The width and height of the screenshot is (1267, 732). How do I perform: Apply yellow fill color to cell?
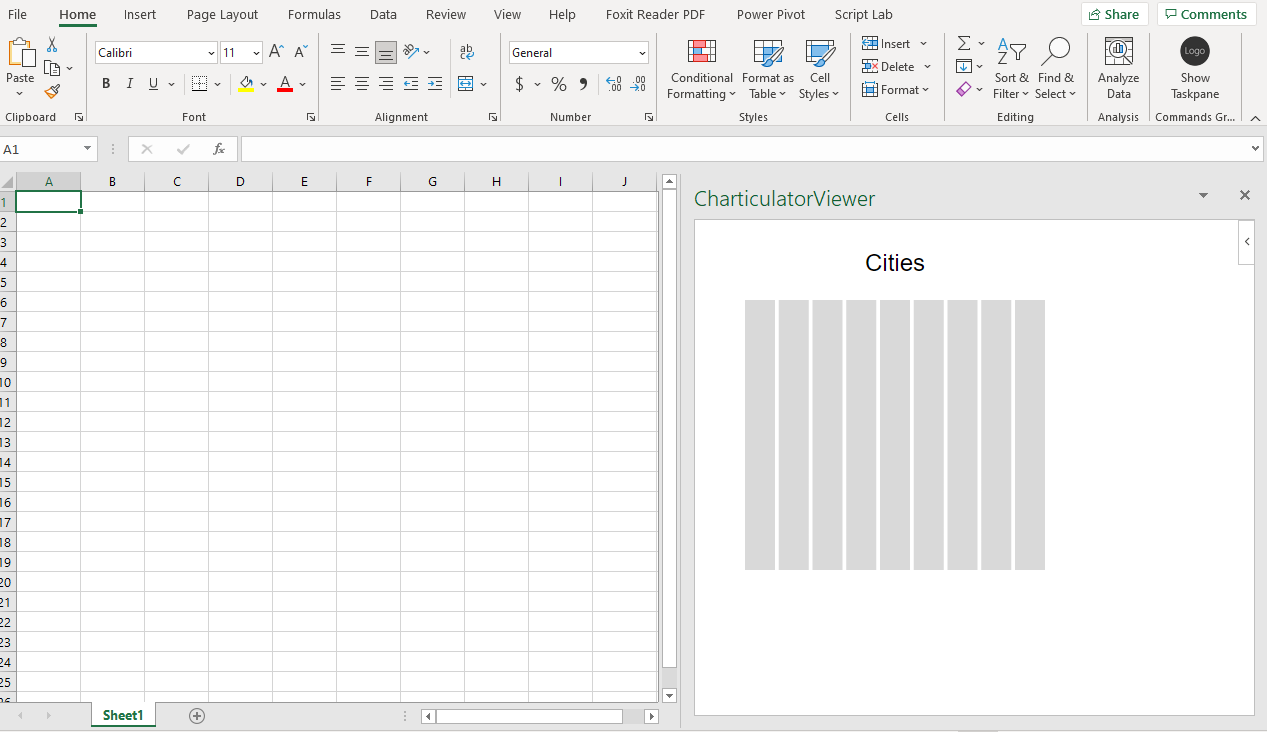247,83
